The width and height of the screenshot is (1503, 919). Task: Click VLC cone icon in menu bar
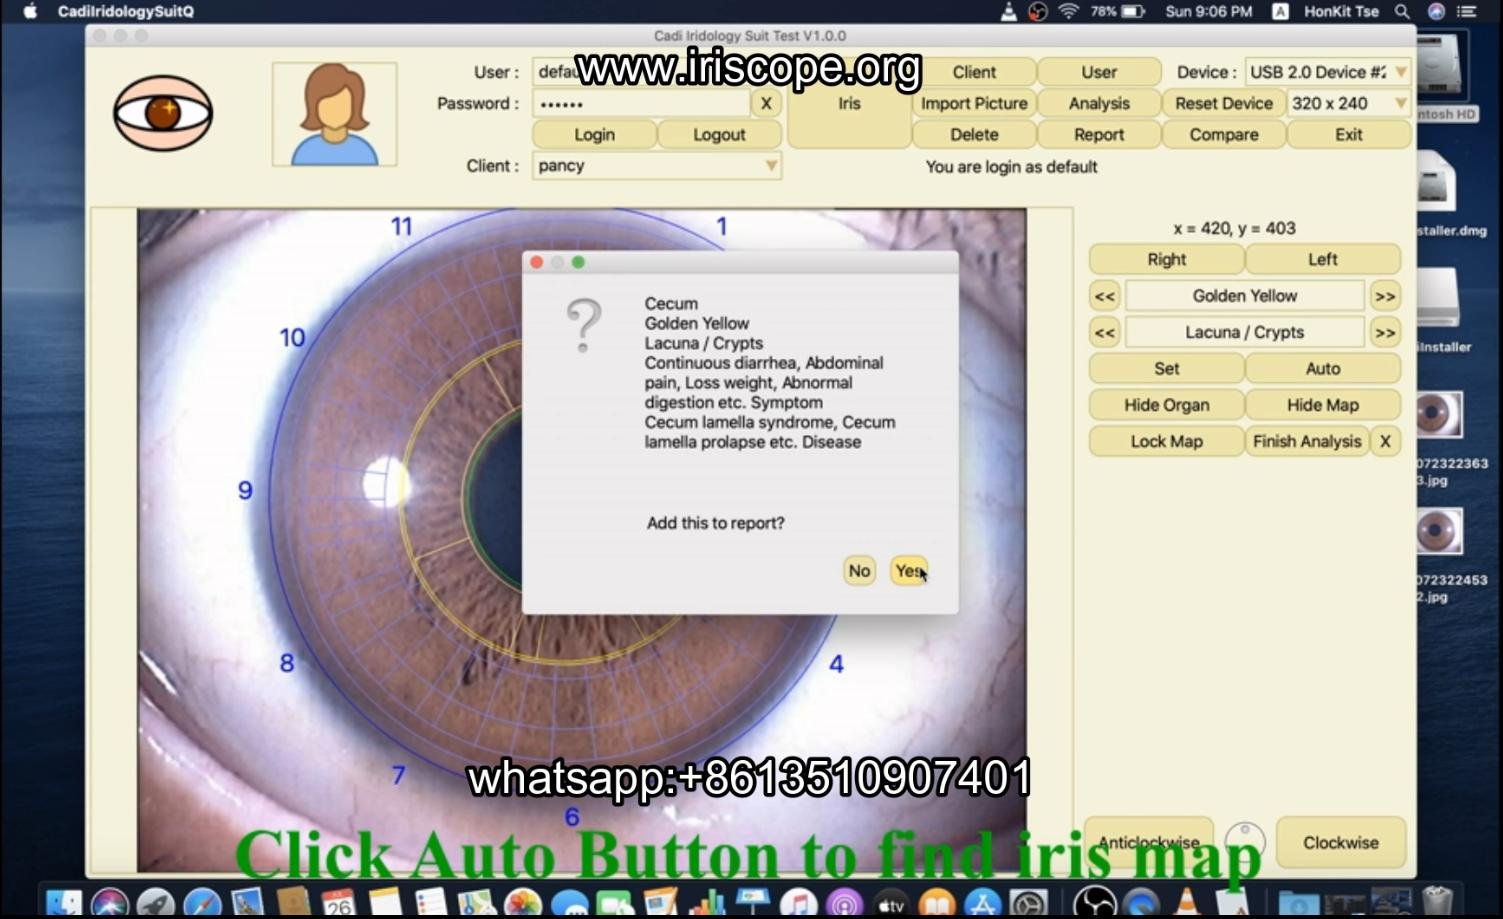click(x=1008, y=12)
